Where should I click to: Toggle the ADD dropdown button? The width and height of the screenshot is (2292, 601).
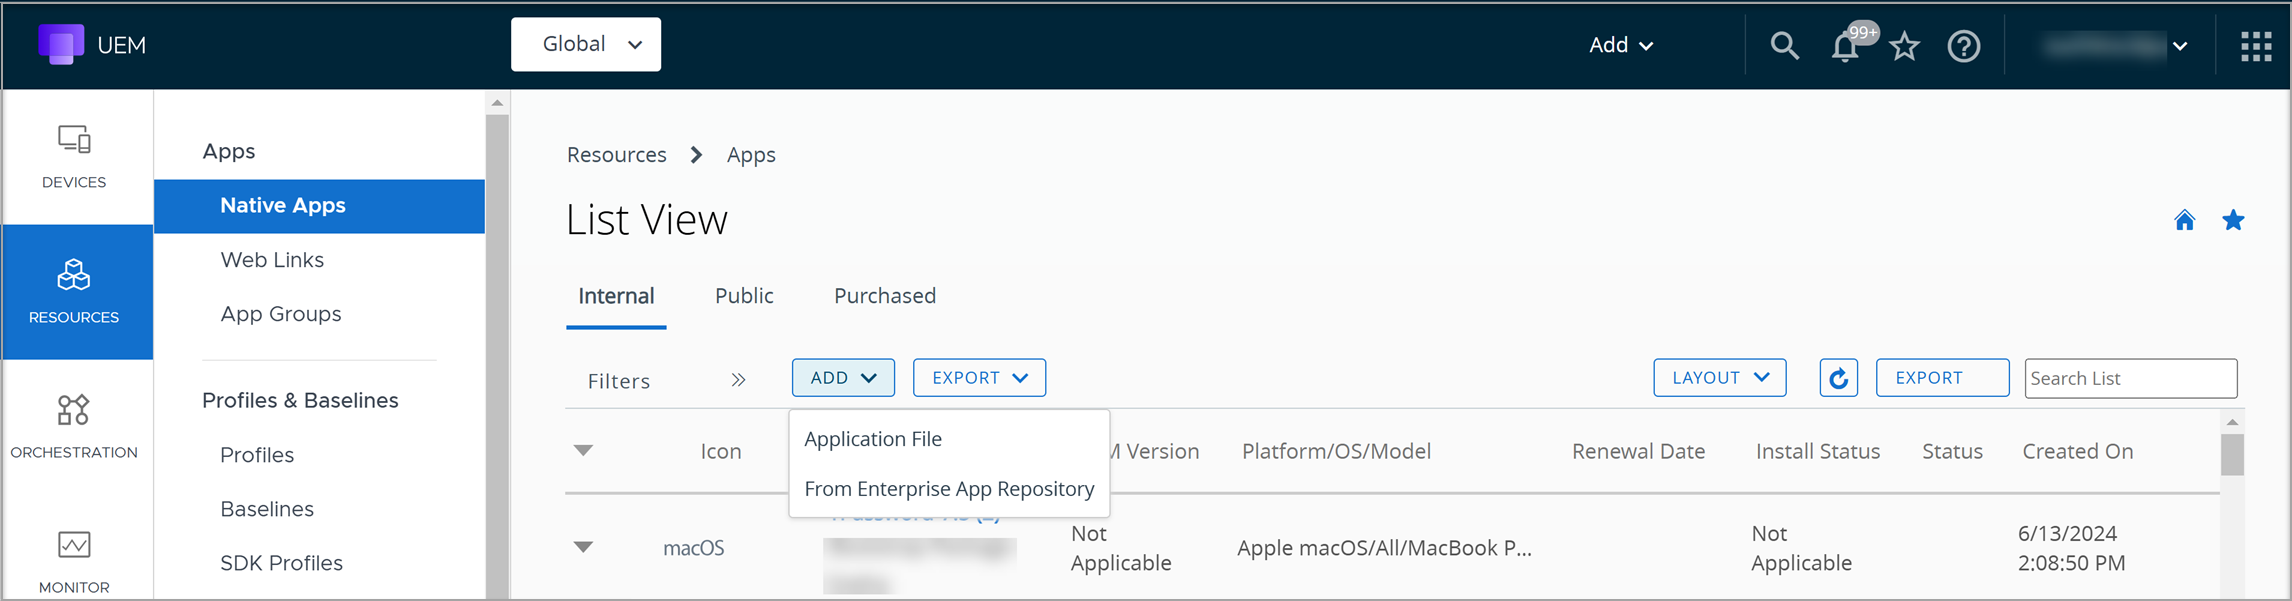point(843,378)
